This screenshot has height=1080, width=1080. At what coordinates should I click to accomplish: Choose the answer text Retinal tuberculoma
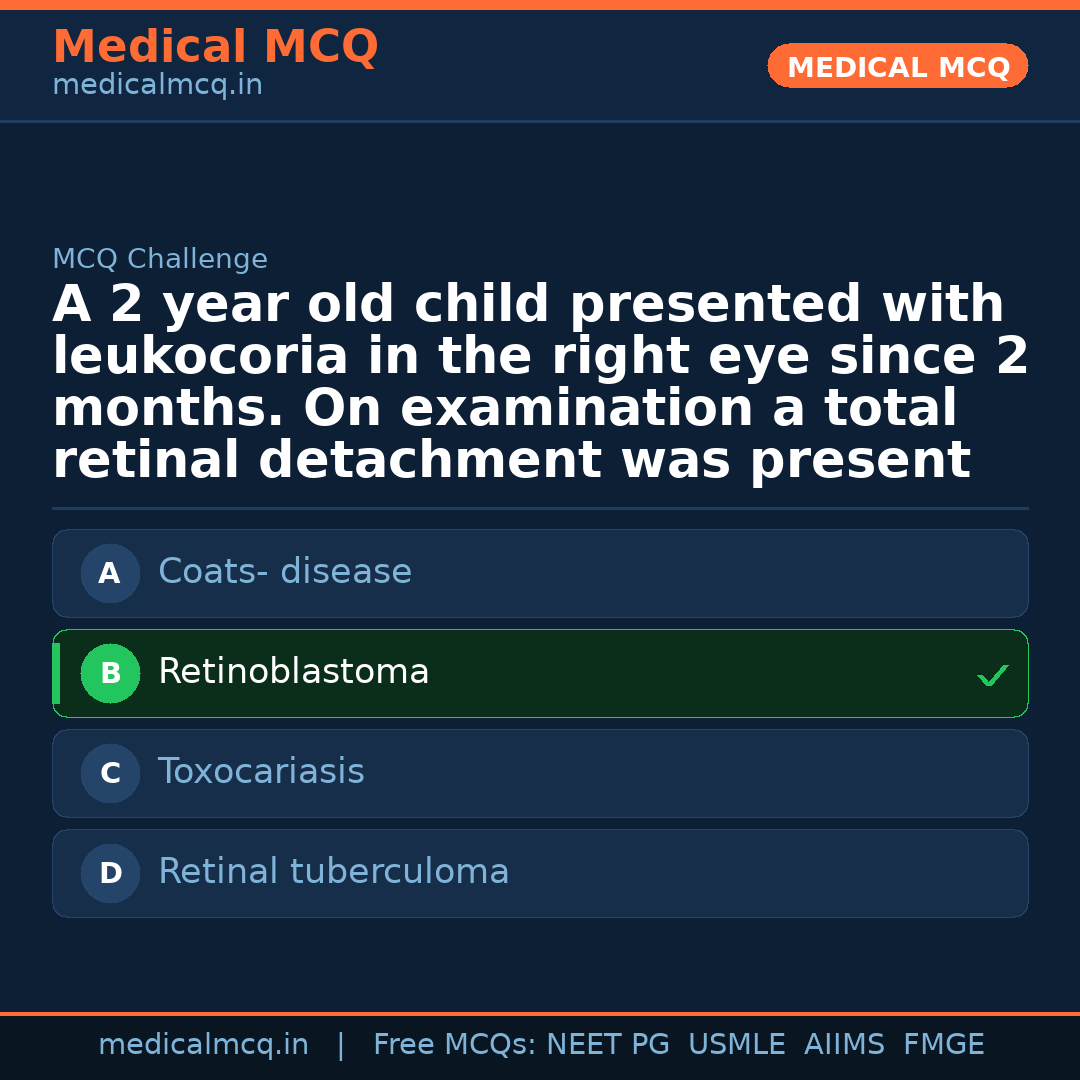[334, 872]
